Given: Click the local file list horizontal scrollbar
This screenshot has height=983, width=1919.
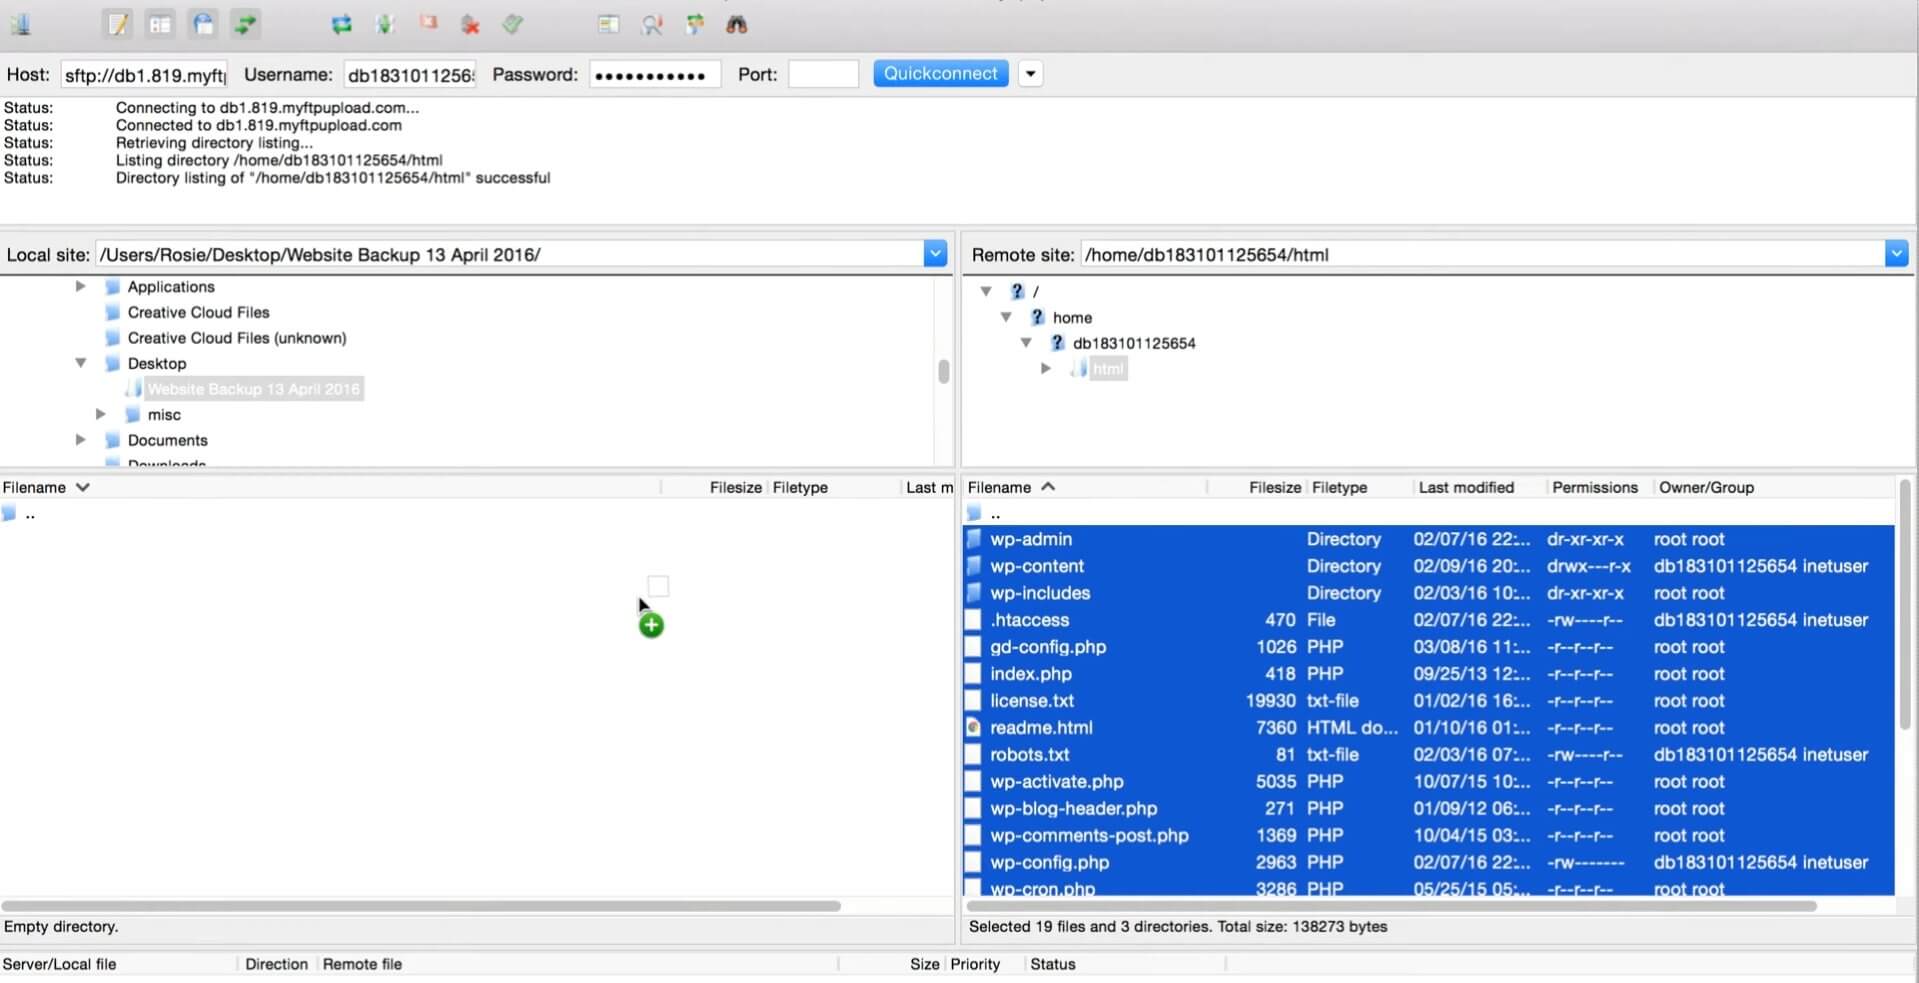Looking at the screenshot, I should 421,906.
